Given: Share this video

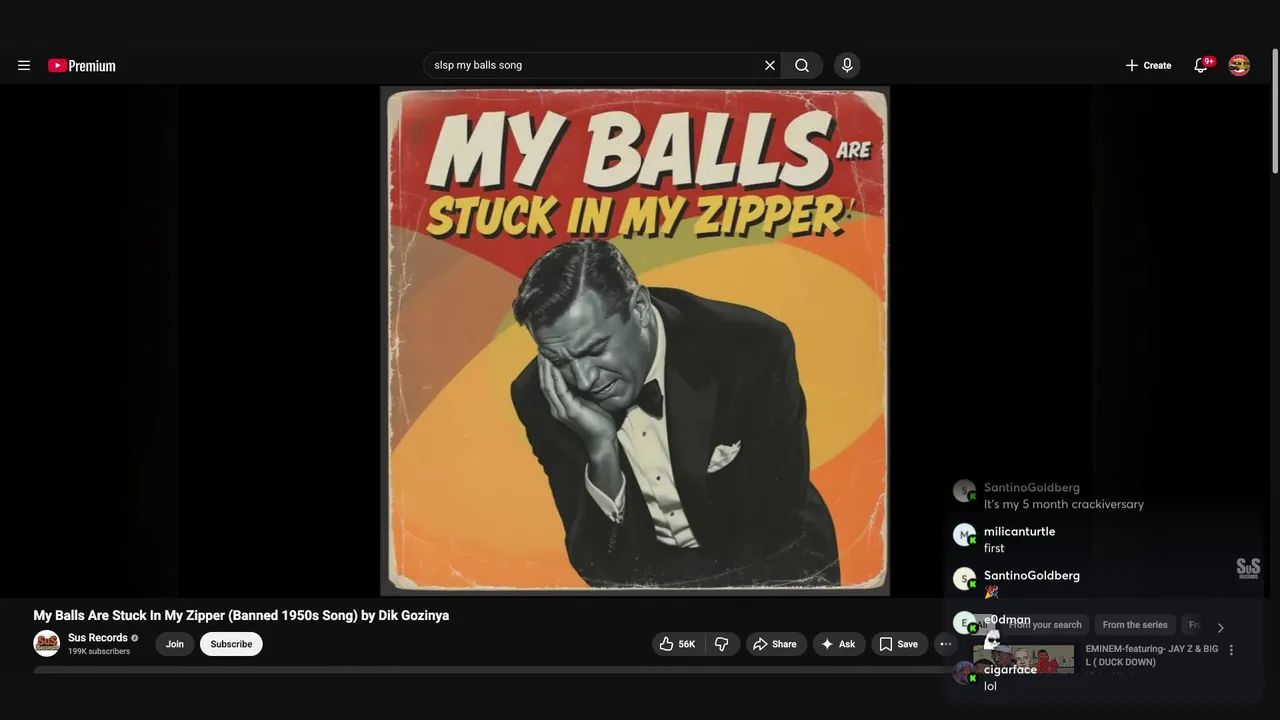Looking at the screenshot, I should coord(775,644).
